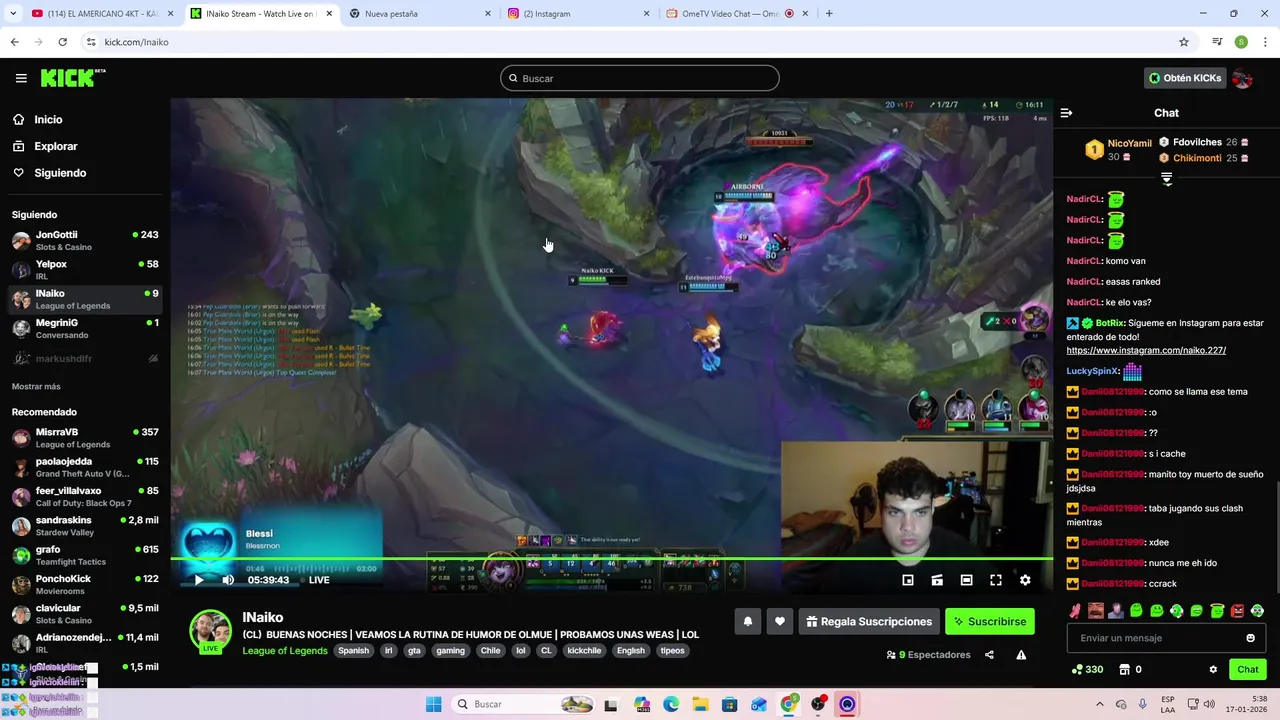Screen dimensions: 1280x720
Task: Click the Suscribirse button
Action: (x=990, y=621)
